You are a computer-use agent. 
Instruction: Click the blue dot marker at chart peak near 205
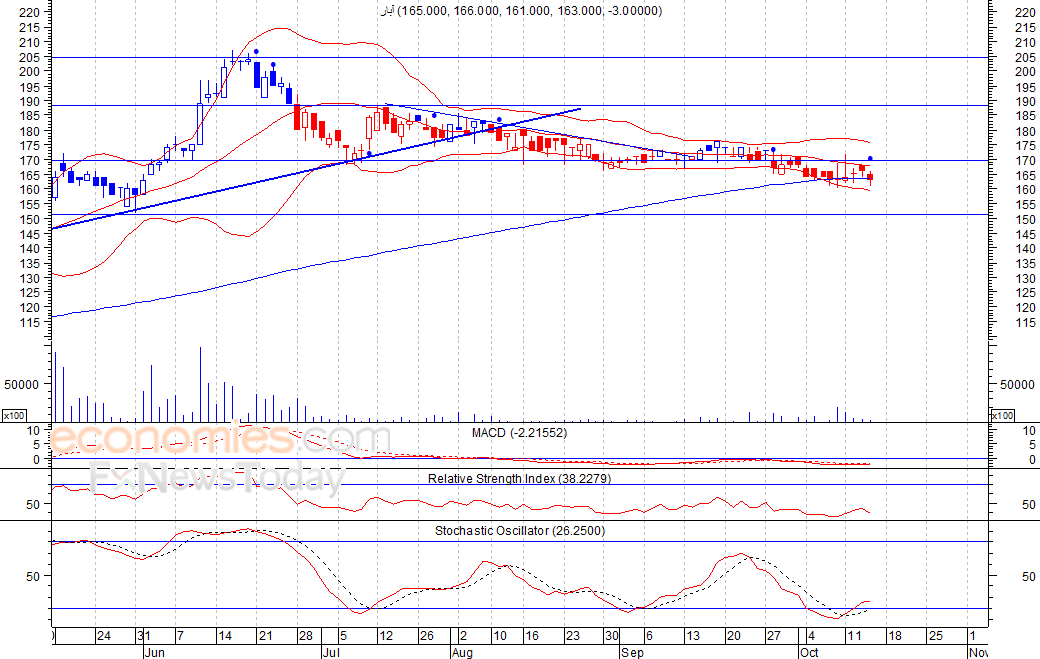click(x=257, y=51)
